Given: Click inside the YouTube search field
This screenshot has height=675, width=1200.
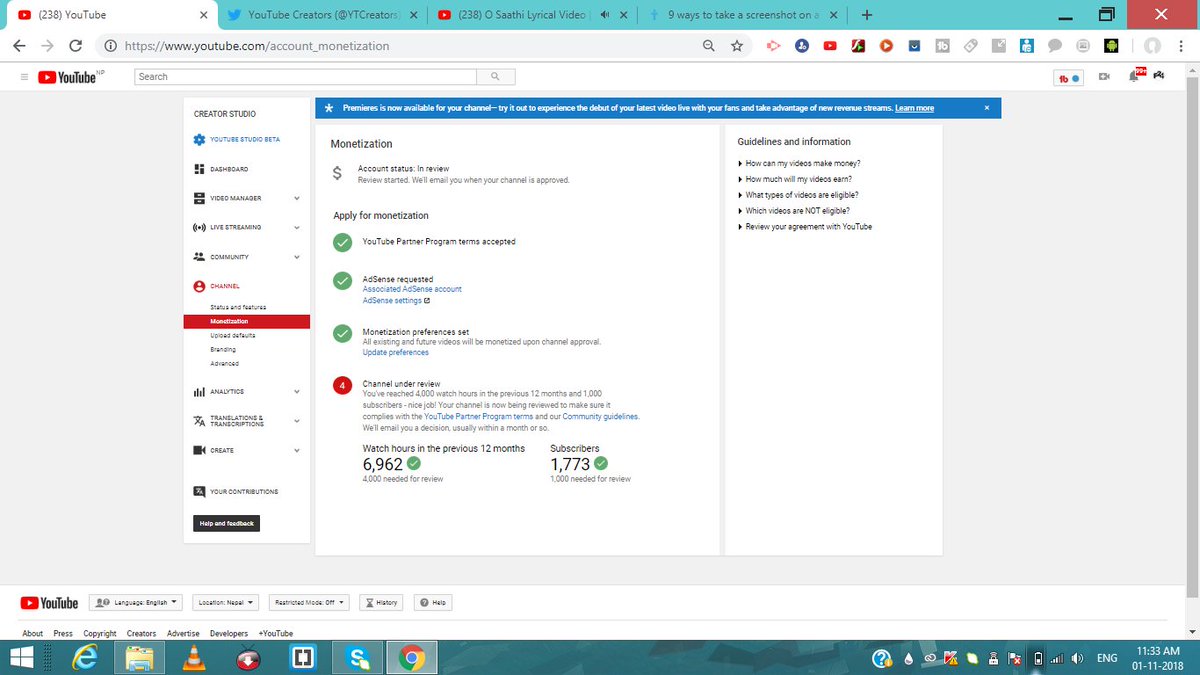Looking at the screenshot, I should pos(305,77).
